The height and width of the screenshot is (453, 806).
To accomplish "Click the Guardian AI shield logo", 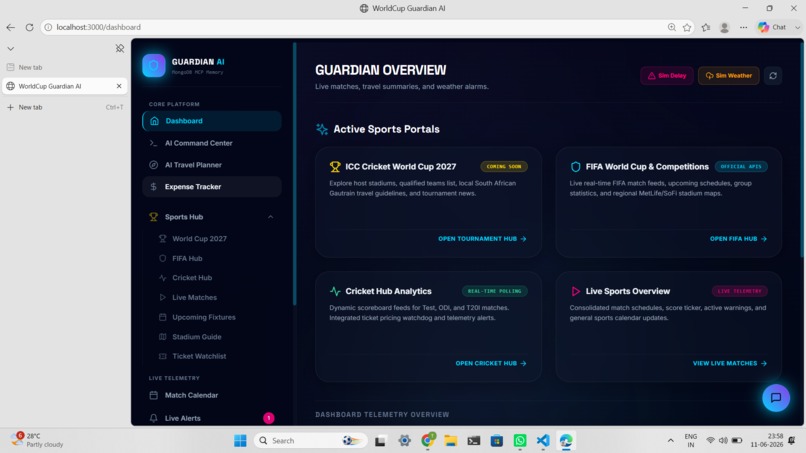I will (x=153, y=66).
